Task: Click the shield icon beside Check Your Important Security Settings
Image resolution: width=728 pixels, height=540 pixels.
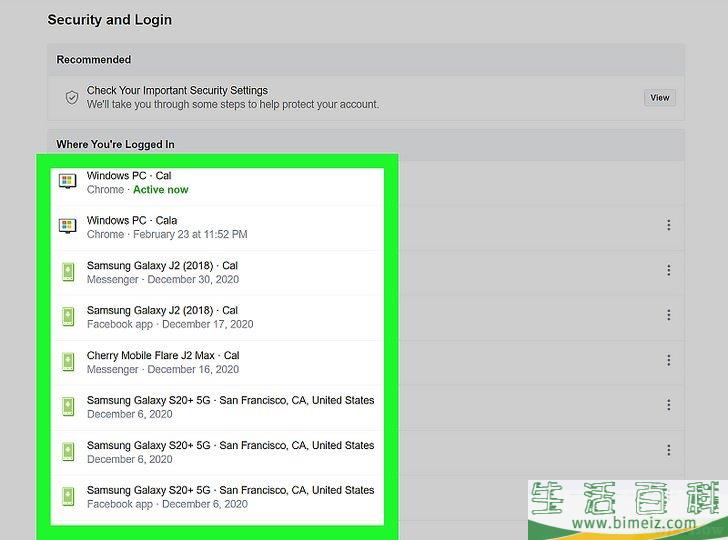Action: click(x=72, y=98)
